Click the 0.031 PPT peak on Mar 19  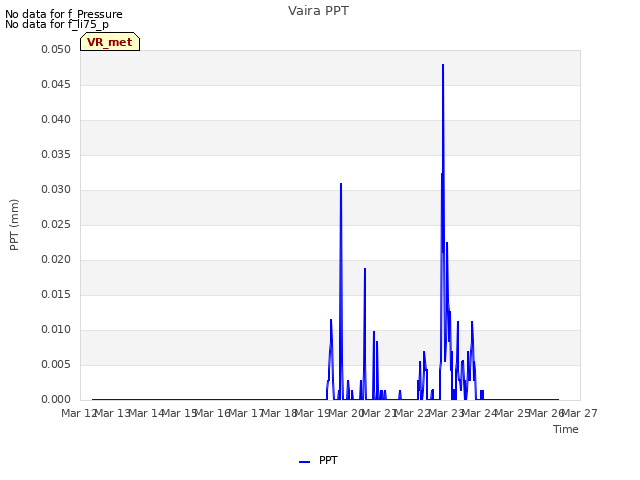click(x=341, y=184)
